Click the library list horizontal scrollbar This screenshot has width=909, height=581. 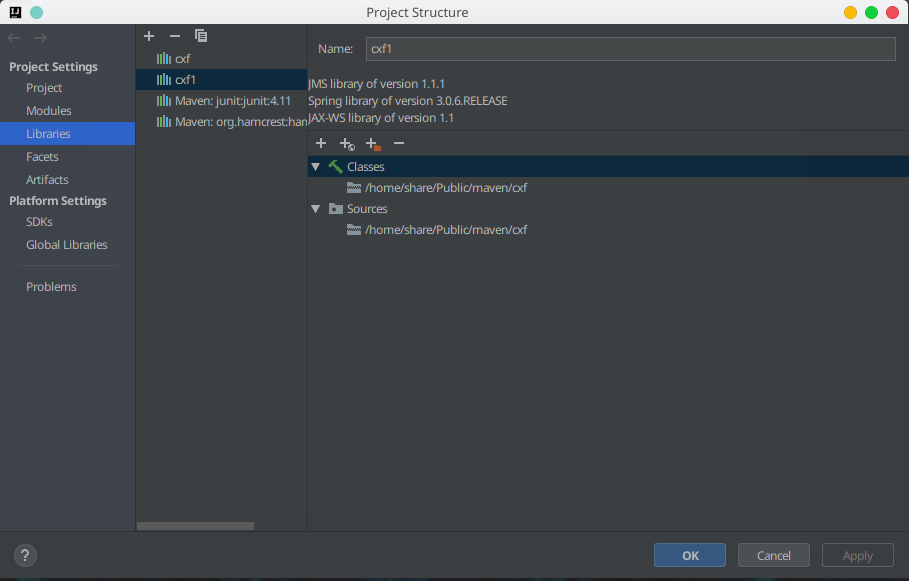click(195, 526)
